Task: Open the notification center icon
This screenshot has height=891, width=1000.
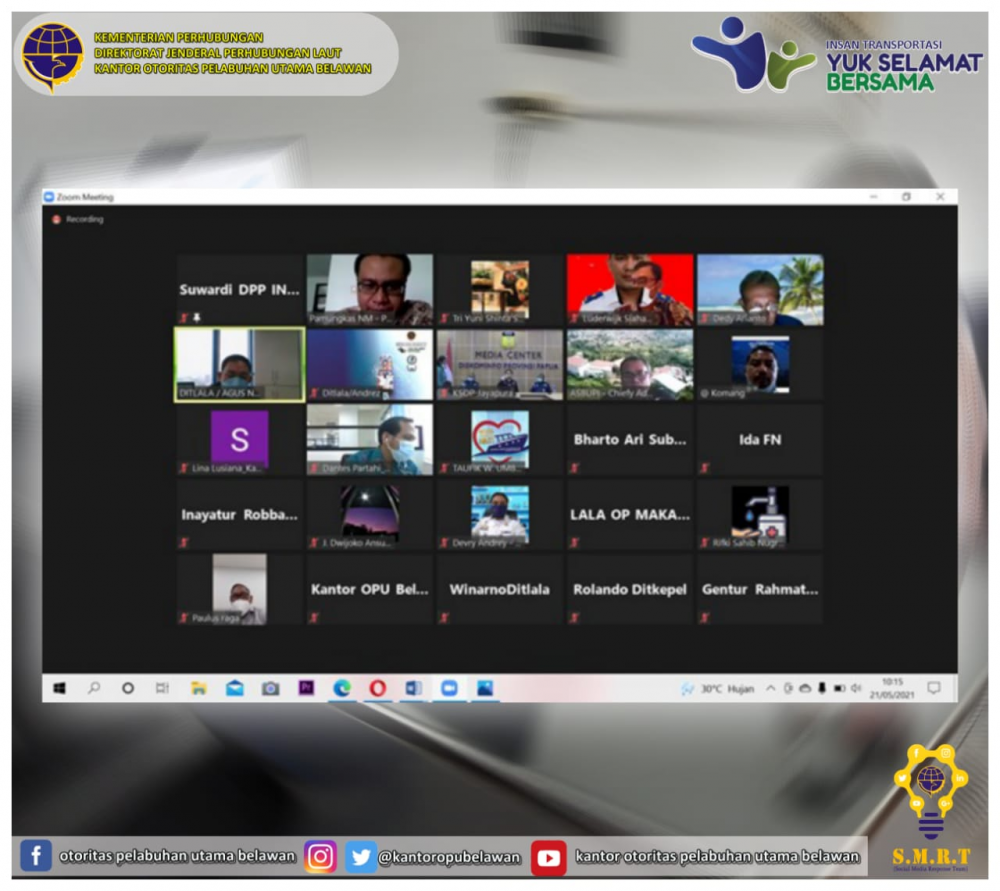Action: point(934,688)
